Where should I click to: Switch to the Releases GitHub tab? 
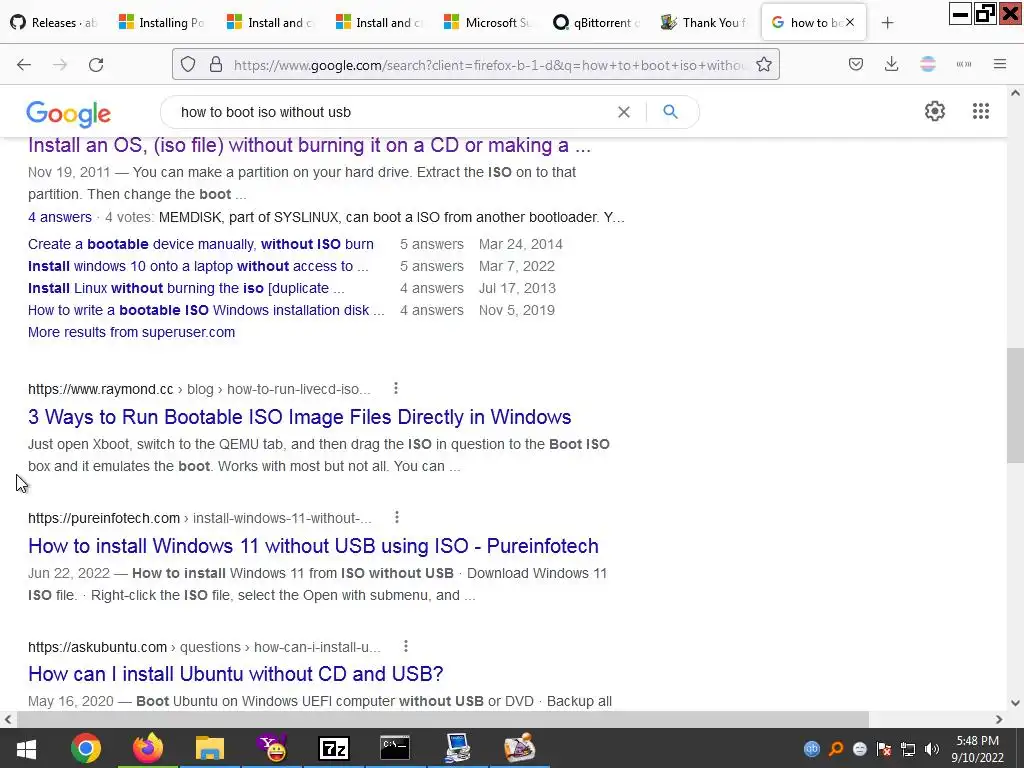[x=54, y=23]
